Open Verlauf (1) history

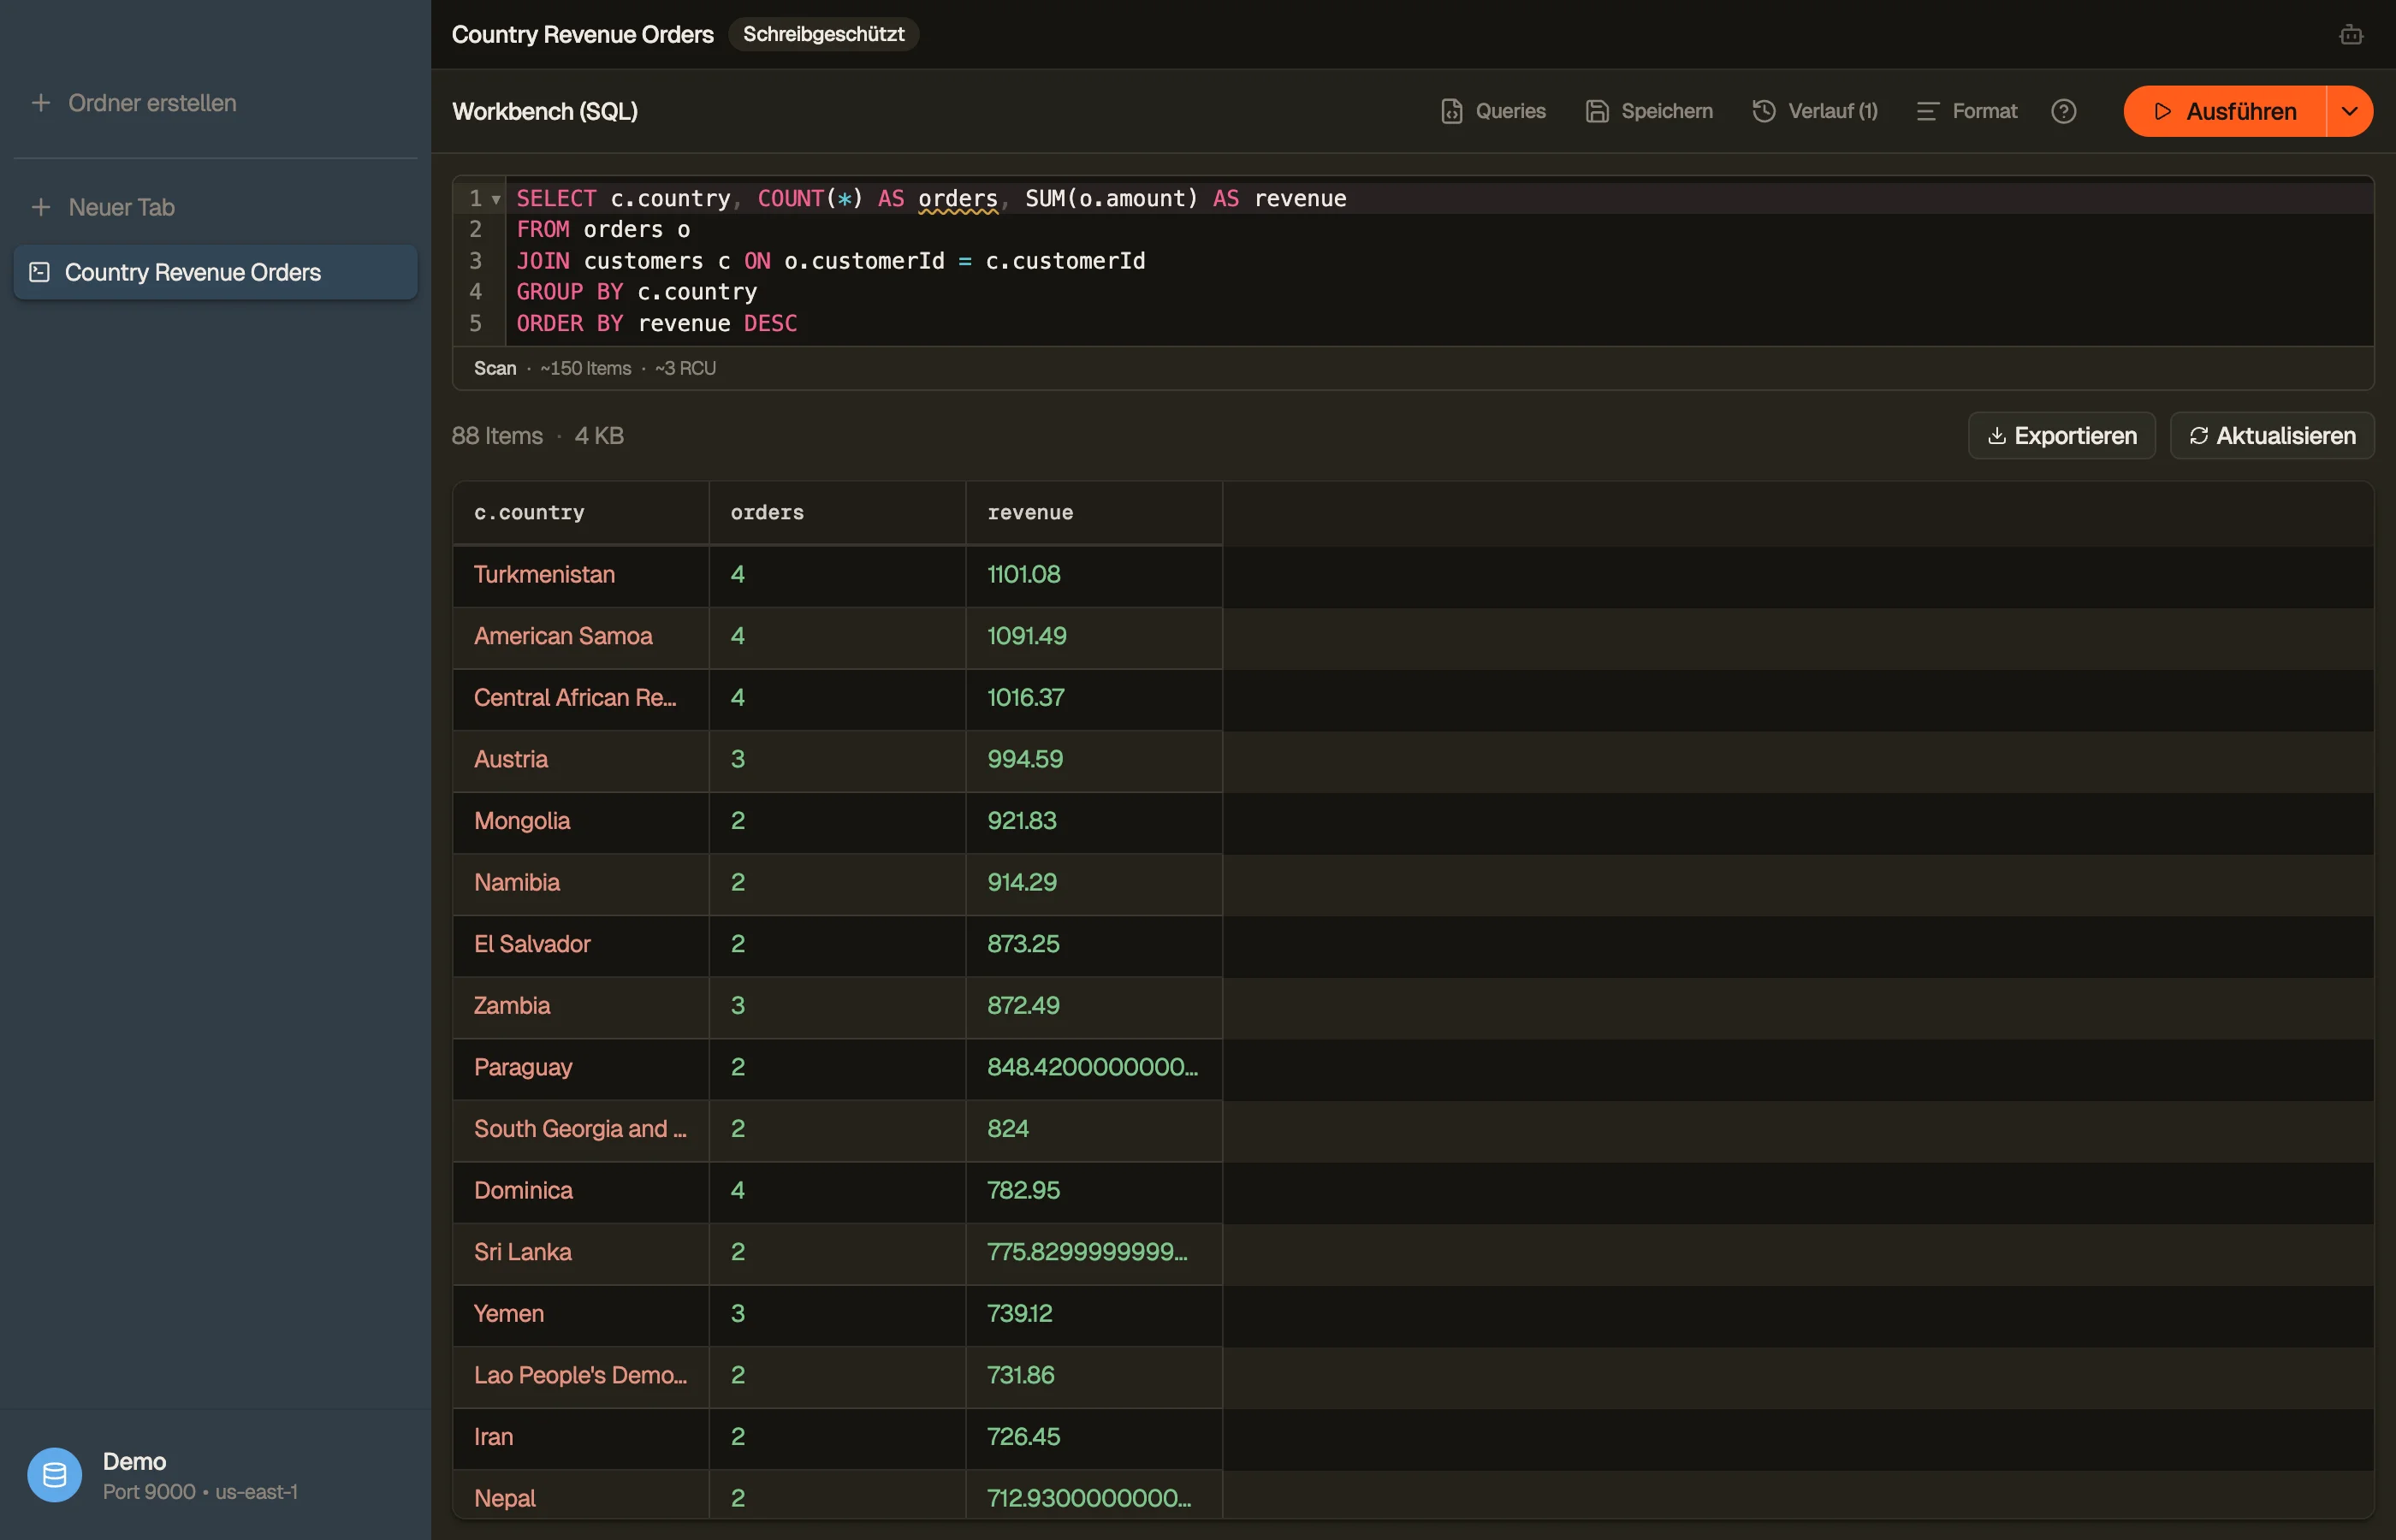coord(1815,111)
